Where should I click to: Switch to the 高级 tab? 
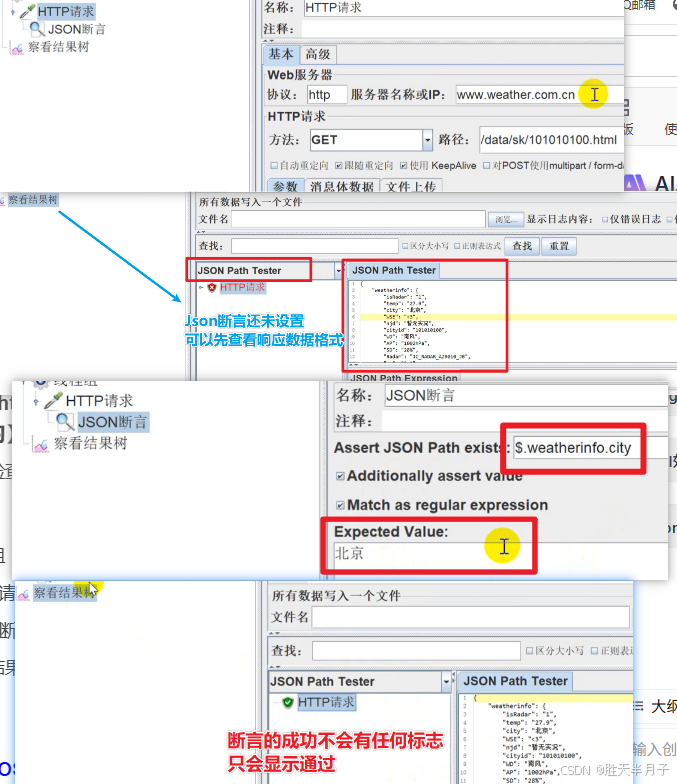(318, 54)
